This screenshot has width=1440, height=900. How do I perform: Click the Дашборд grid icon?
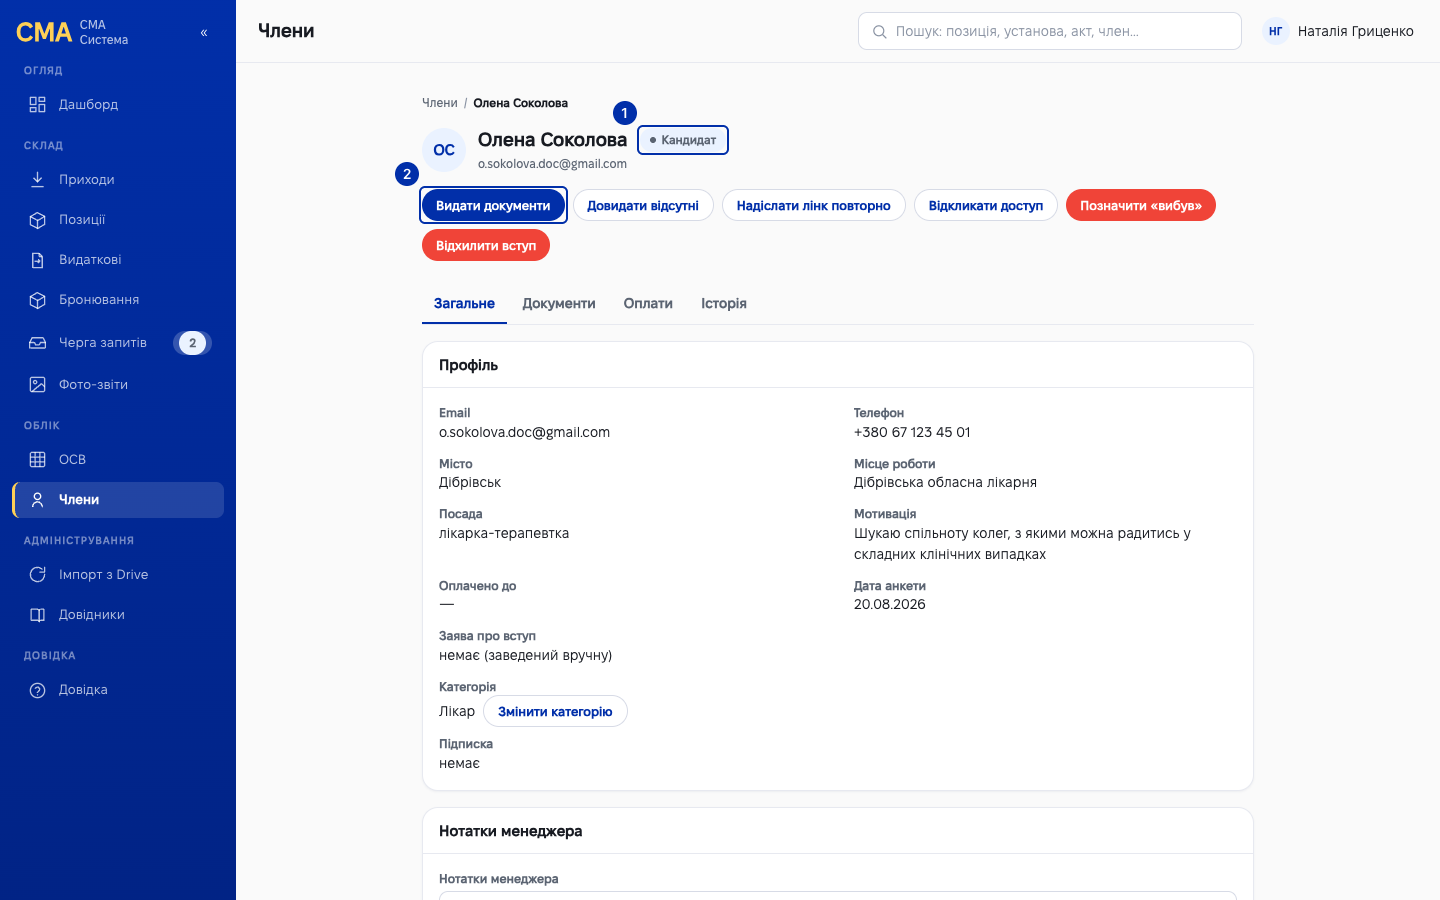(x=38, y=105)
